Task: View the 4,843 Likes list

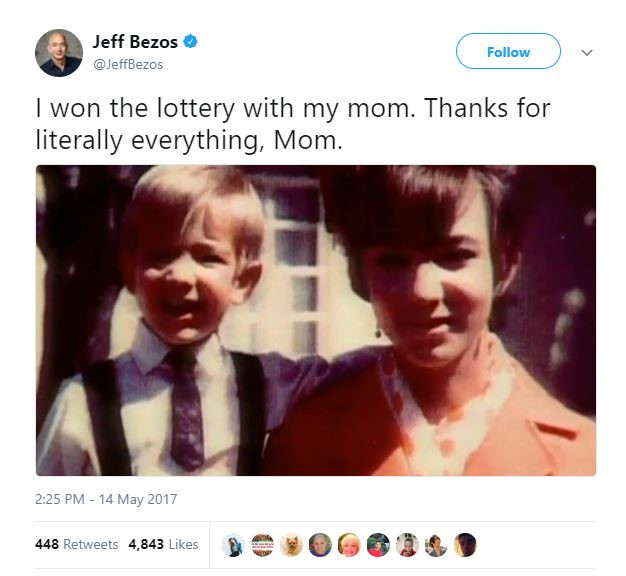Action: [163, 544]
